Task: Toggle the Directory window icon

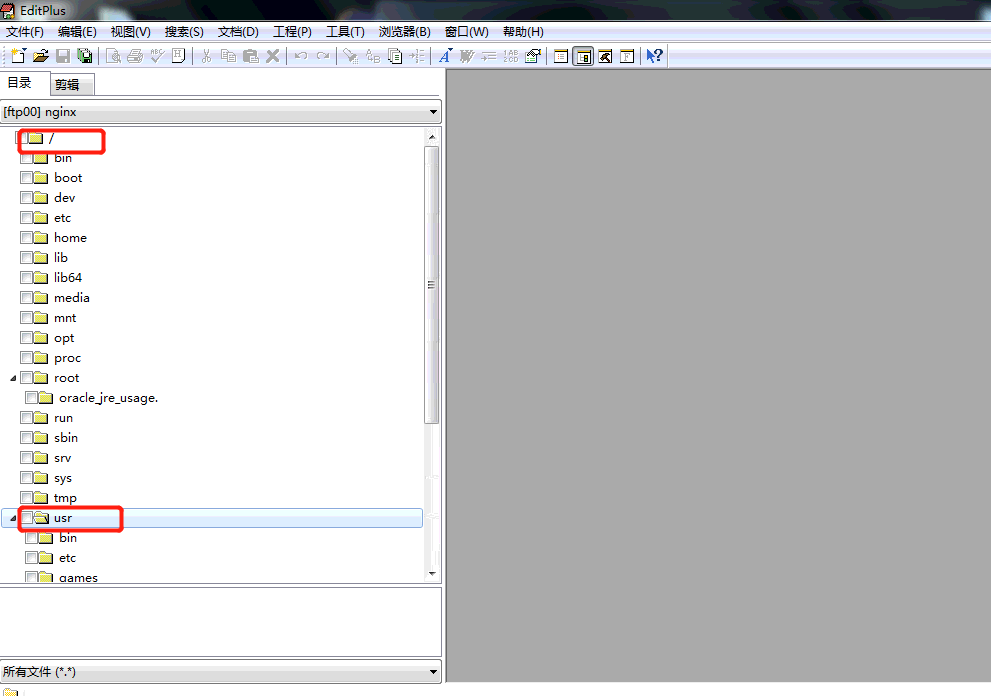Action: click(x=583, y=56)
